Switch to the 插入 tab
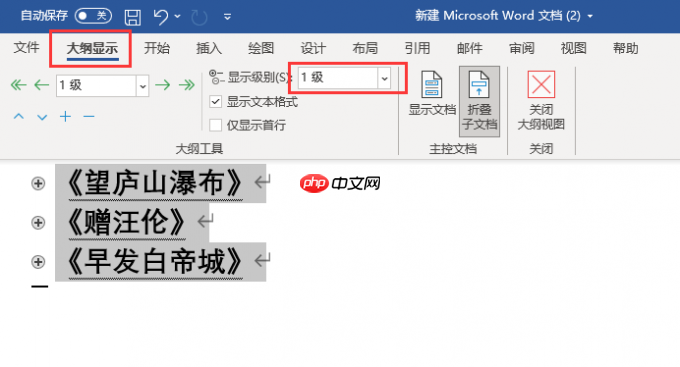Viewport: 680px width, 367px height. [x=209, y=48]
